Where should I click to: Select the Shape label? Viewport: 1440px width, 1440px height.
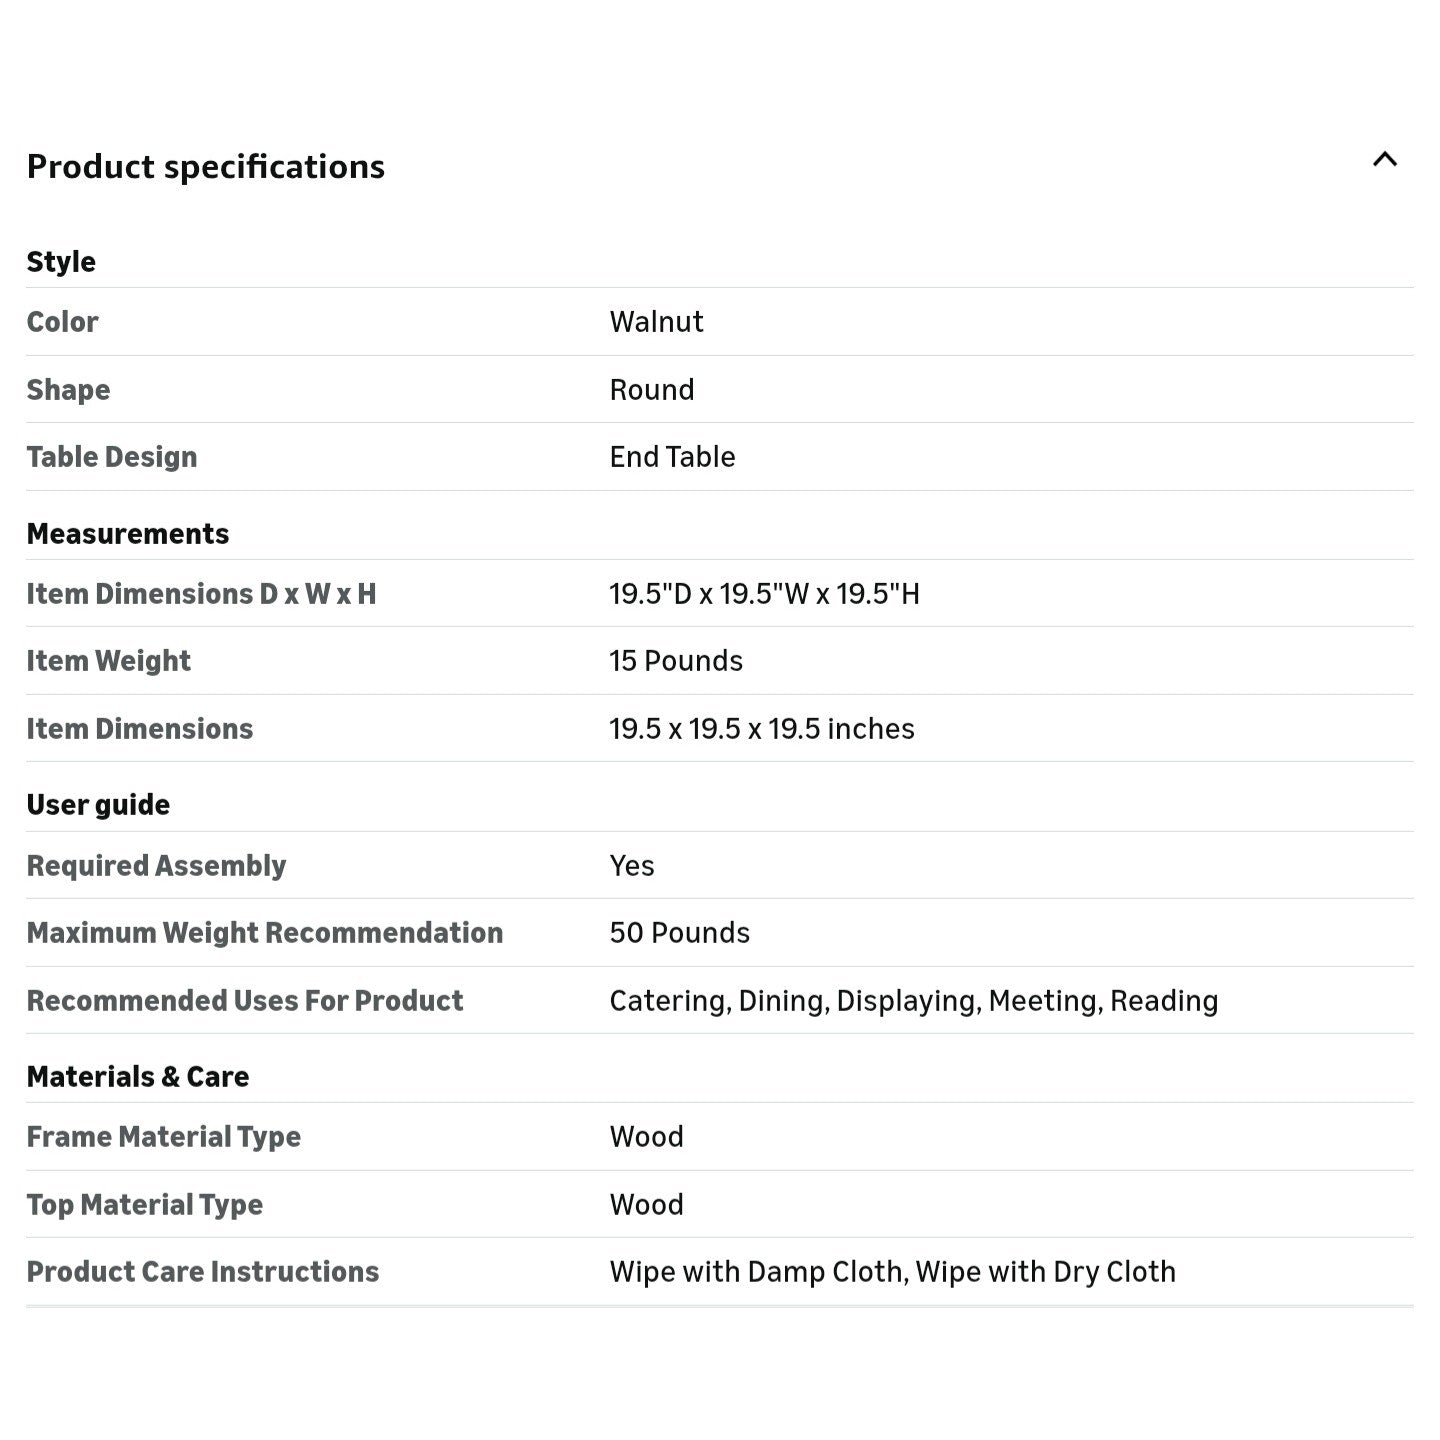click(x=68, y=390)
